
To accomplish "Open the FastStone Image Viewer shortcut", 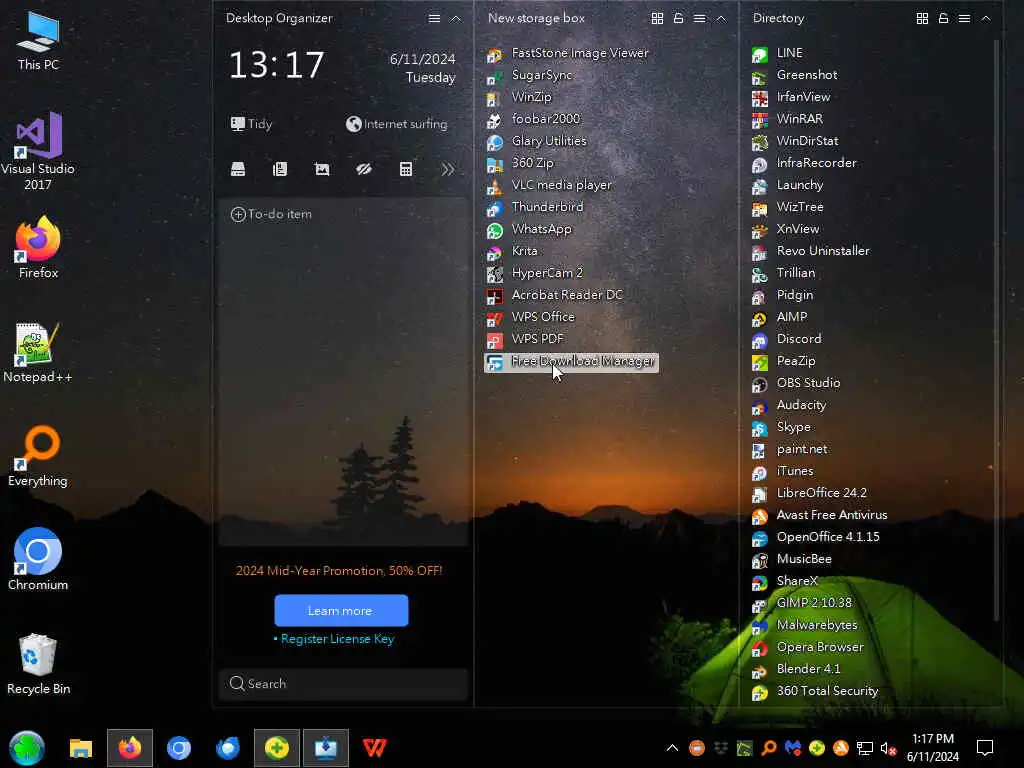I will 568,54.
